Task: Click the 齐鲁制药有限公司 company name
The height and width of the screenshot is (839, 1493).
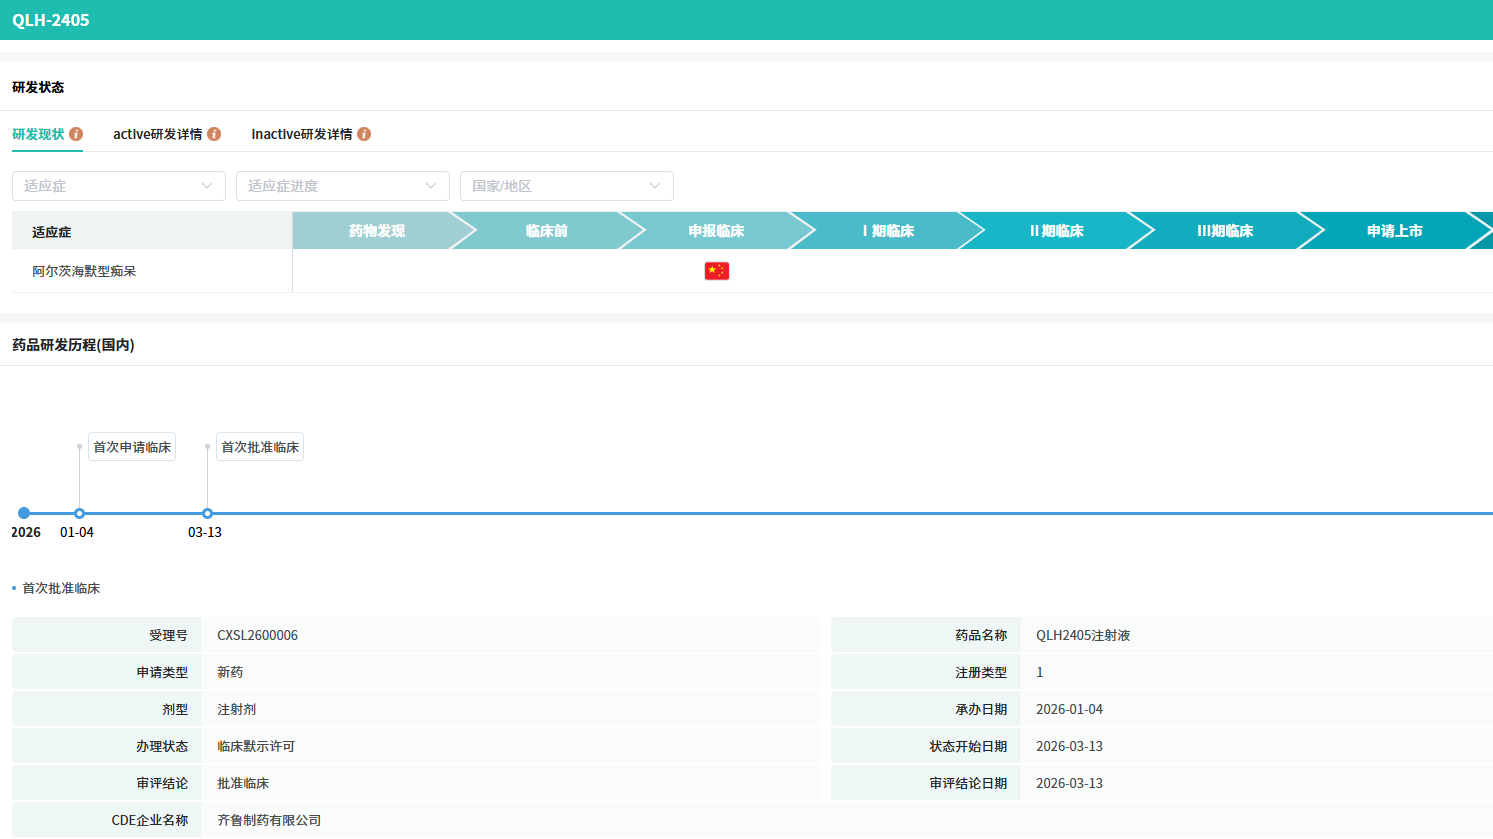Action: click(x=269, y=820)
